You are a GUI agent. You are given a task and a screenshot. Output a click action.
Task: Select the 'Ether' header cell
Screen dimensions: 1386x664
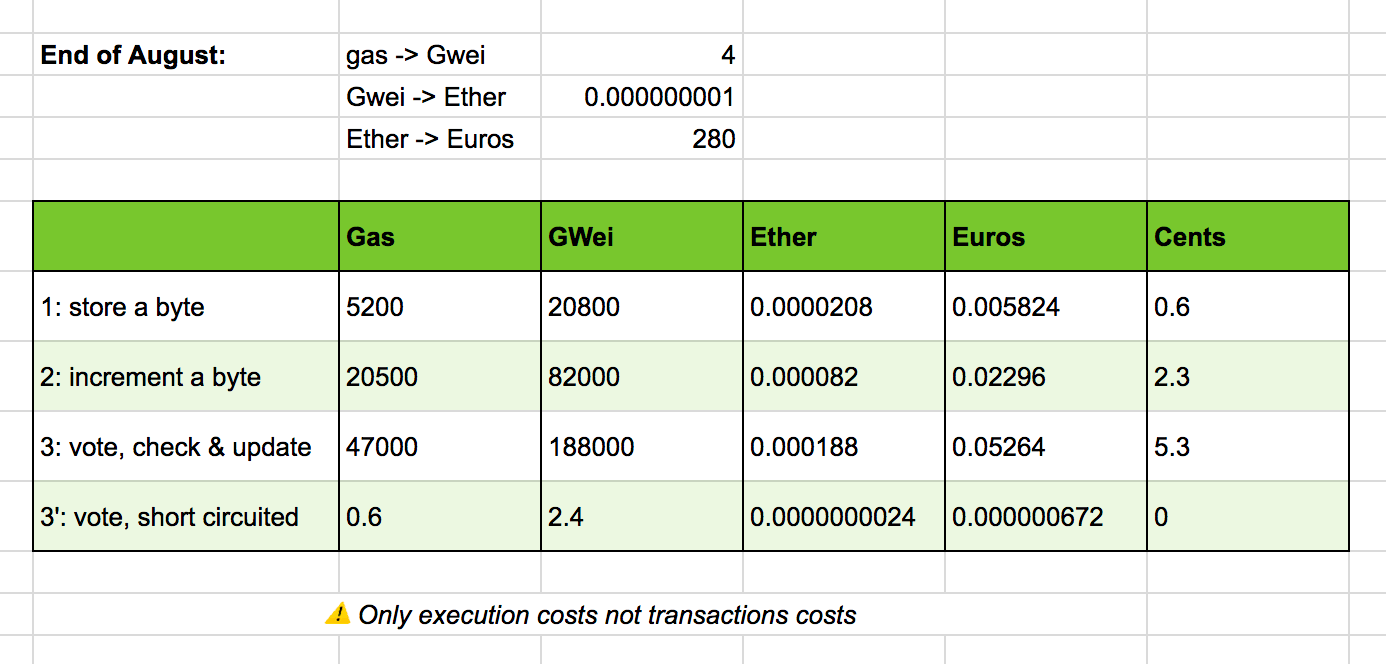click(843, 237)
